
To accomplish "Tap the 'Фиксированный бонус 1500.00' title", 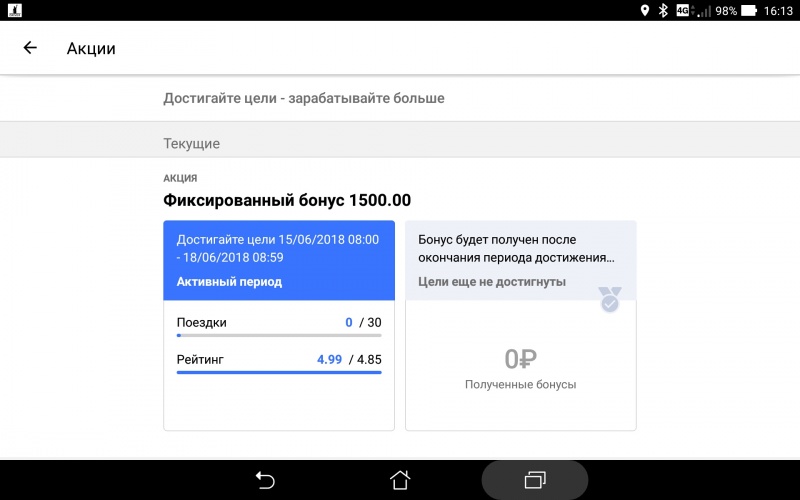I will tap(287, 200).
